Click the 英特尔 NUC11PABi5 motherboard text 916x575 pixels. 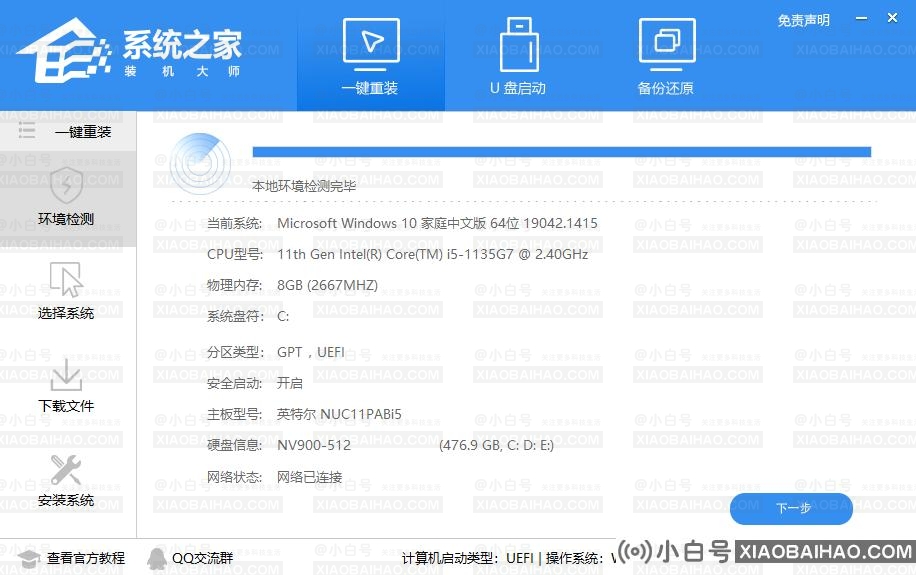point(339,414)
